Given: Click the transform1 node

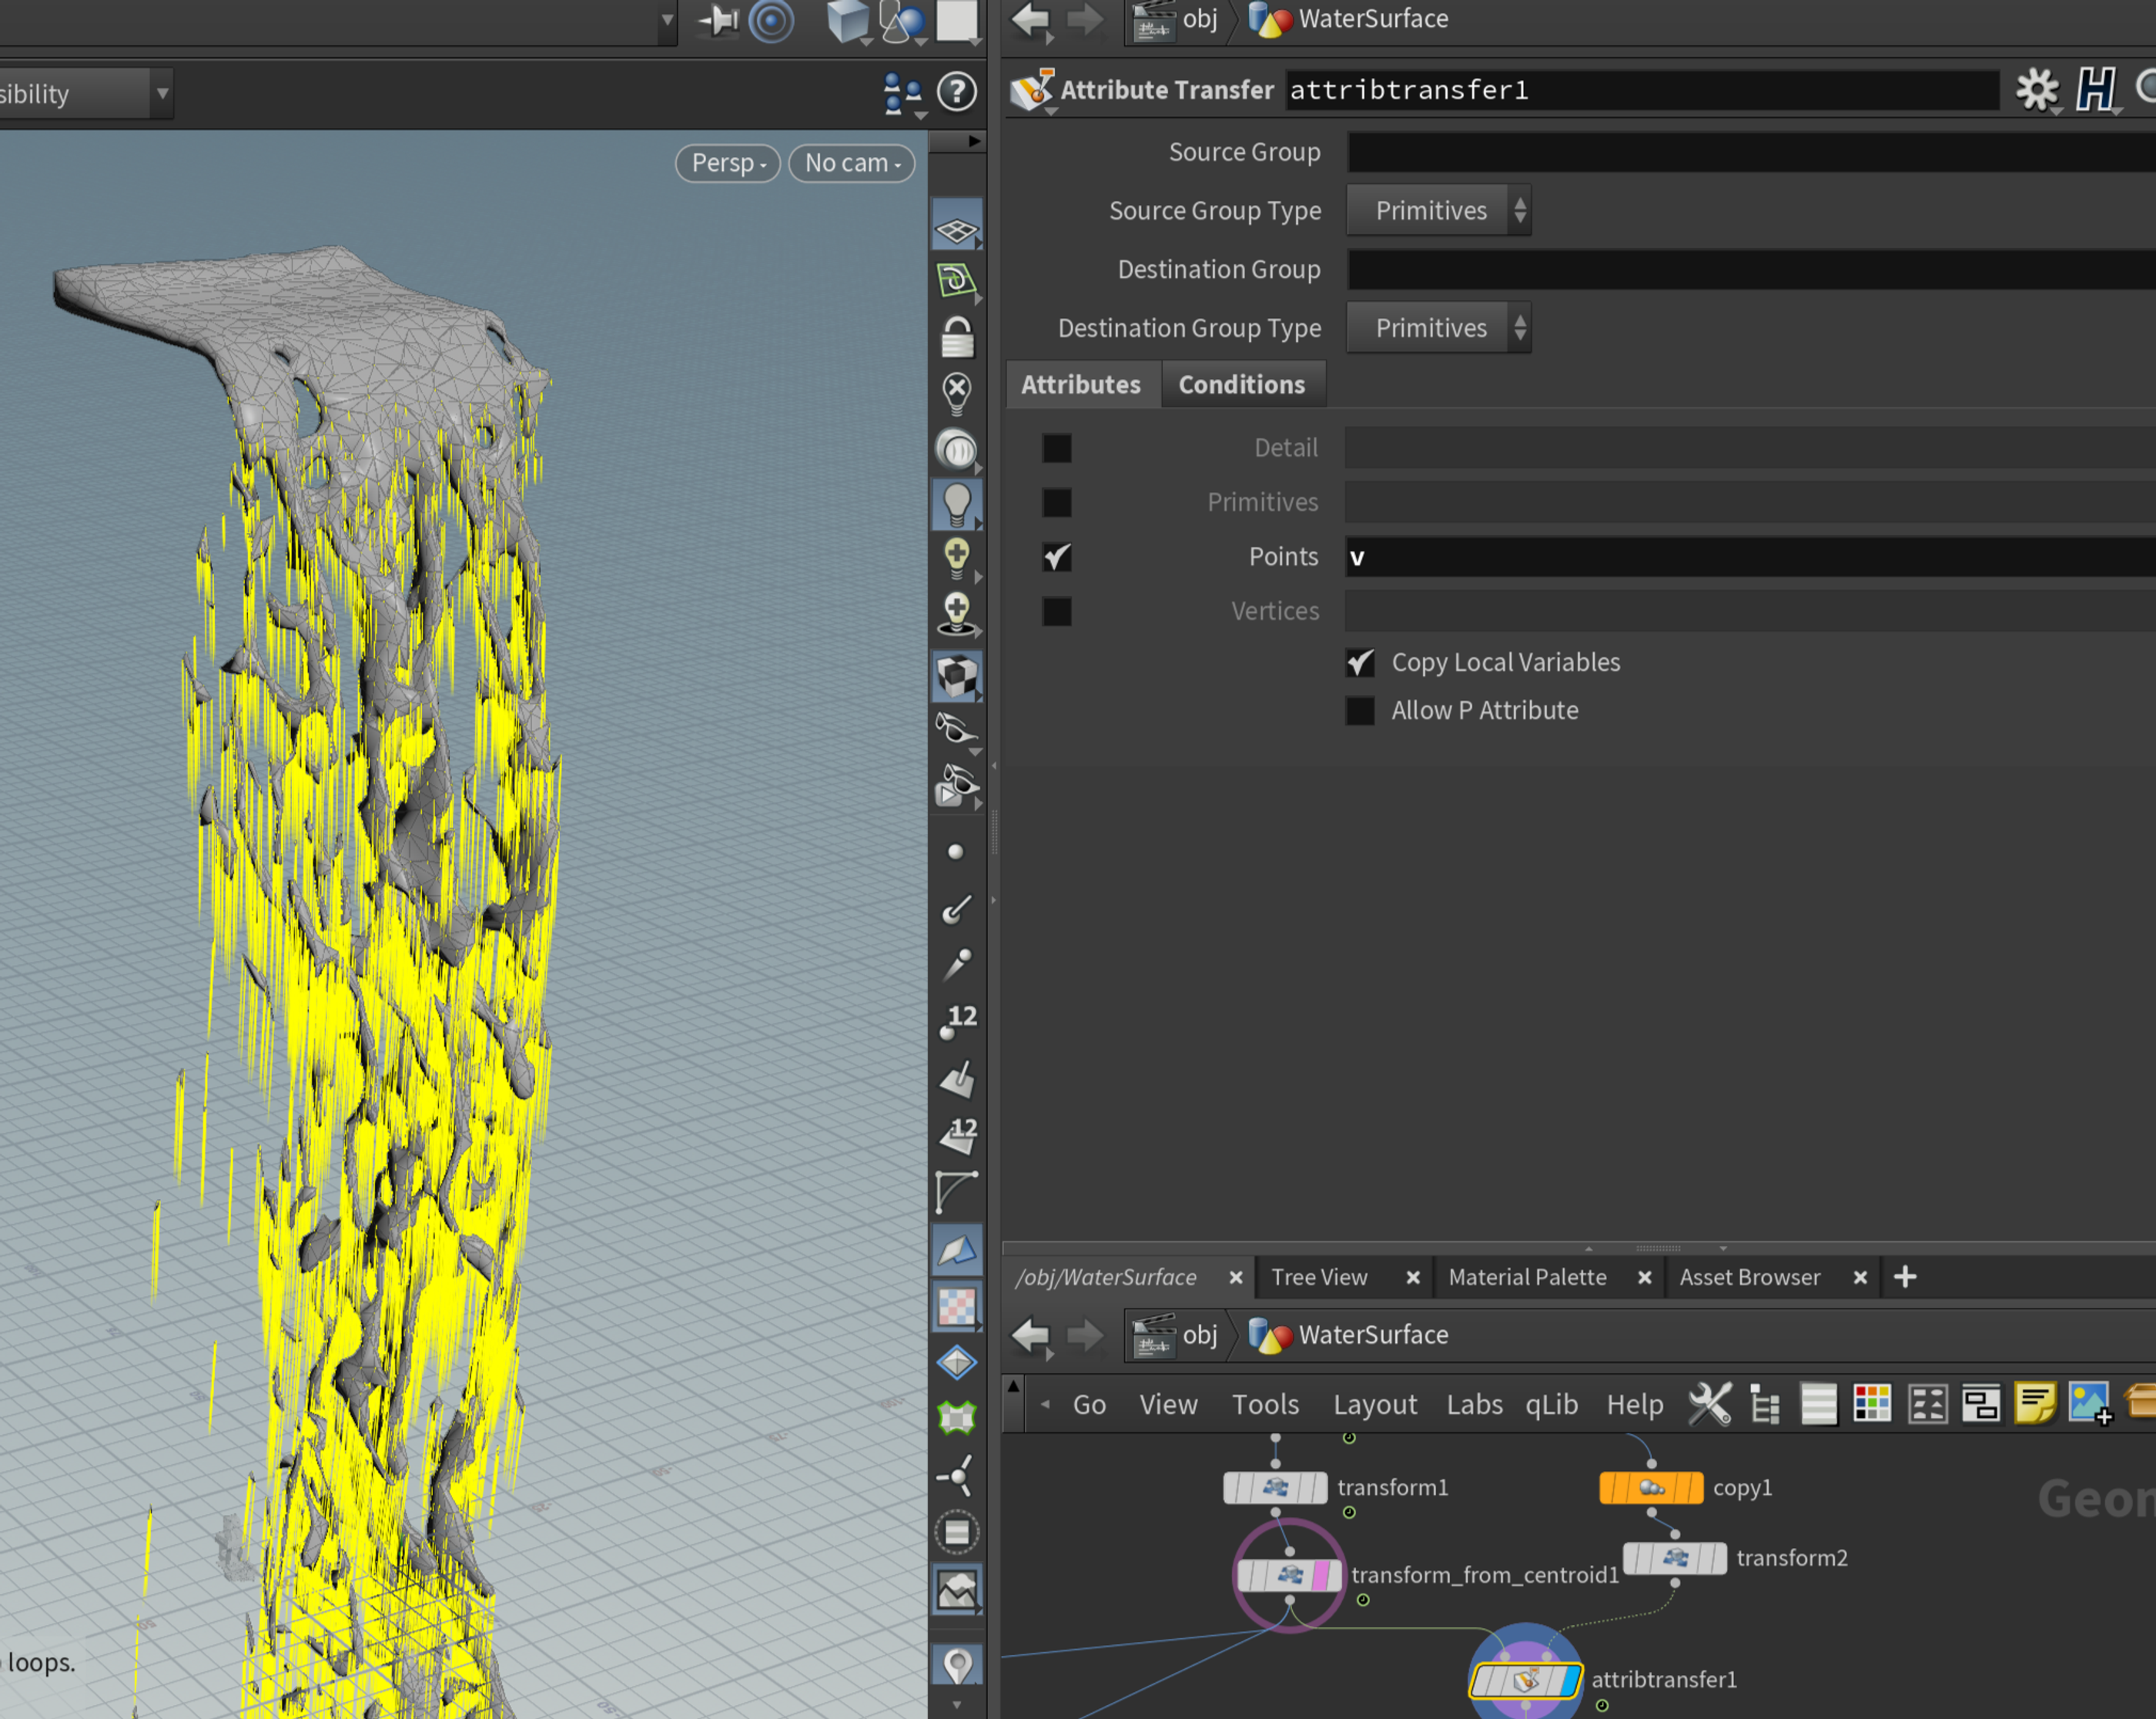Looking at the screenshot, I should pyautogui.click(x=1275, y=1488).
